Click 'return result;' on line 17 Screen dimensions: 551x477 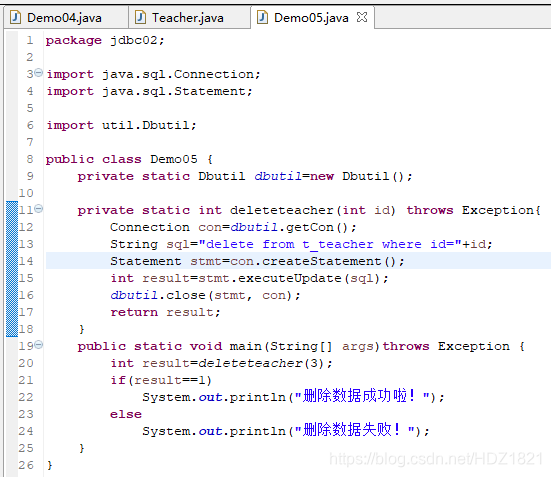(165, 312)
